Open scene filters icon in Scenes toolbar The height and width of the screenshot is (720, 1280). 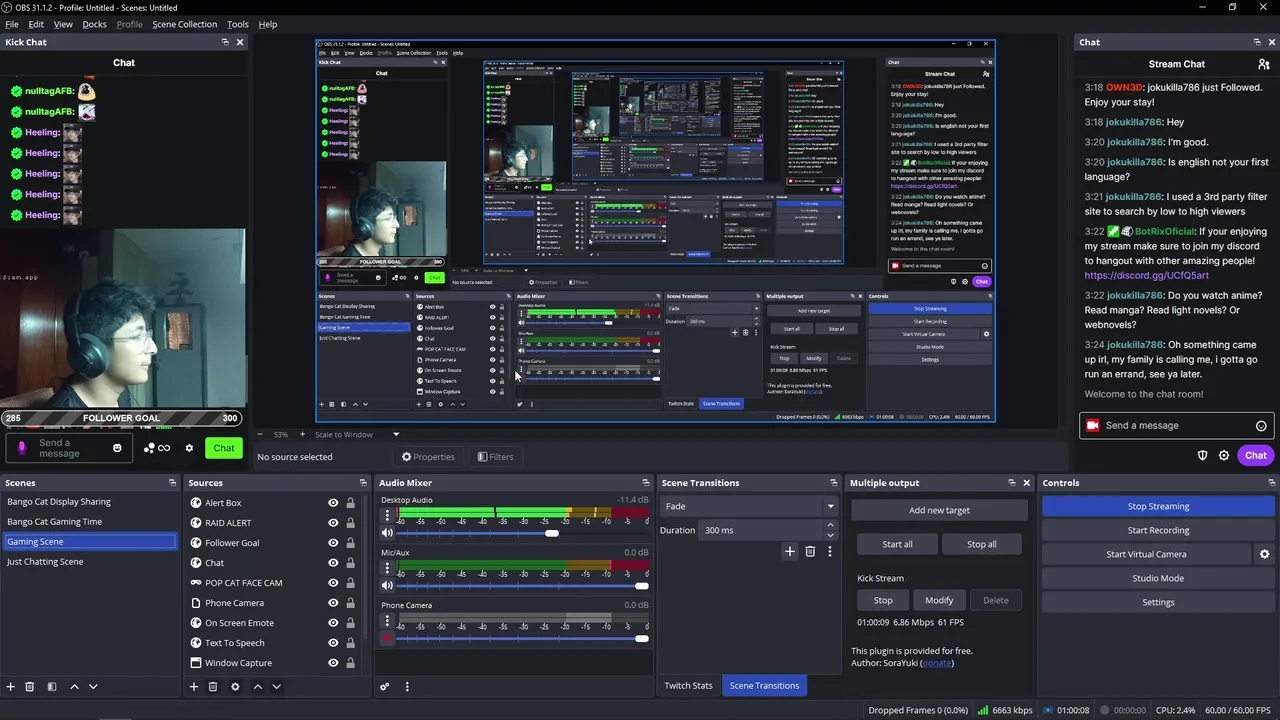click(52, 687)
